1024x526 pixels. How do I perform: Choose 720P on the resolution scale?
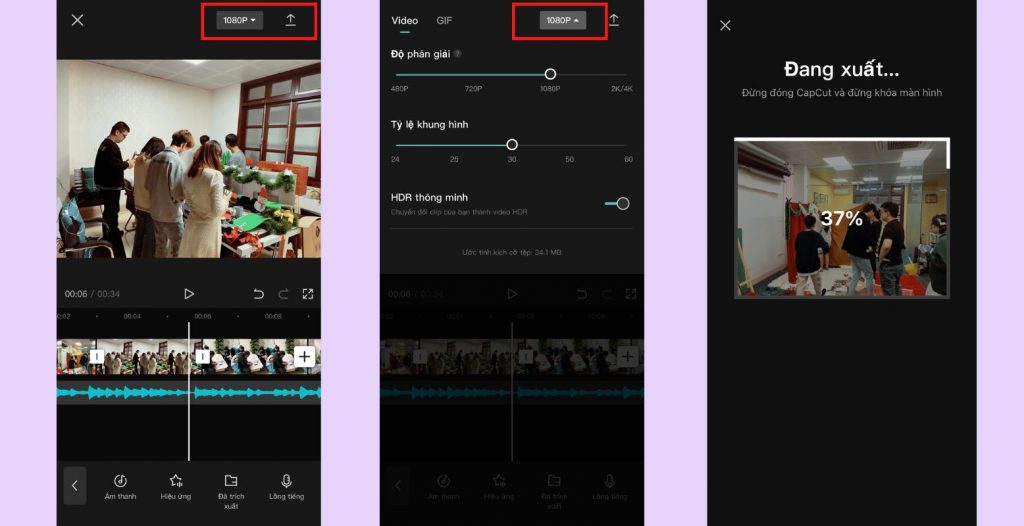click(x=473, y=89)
